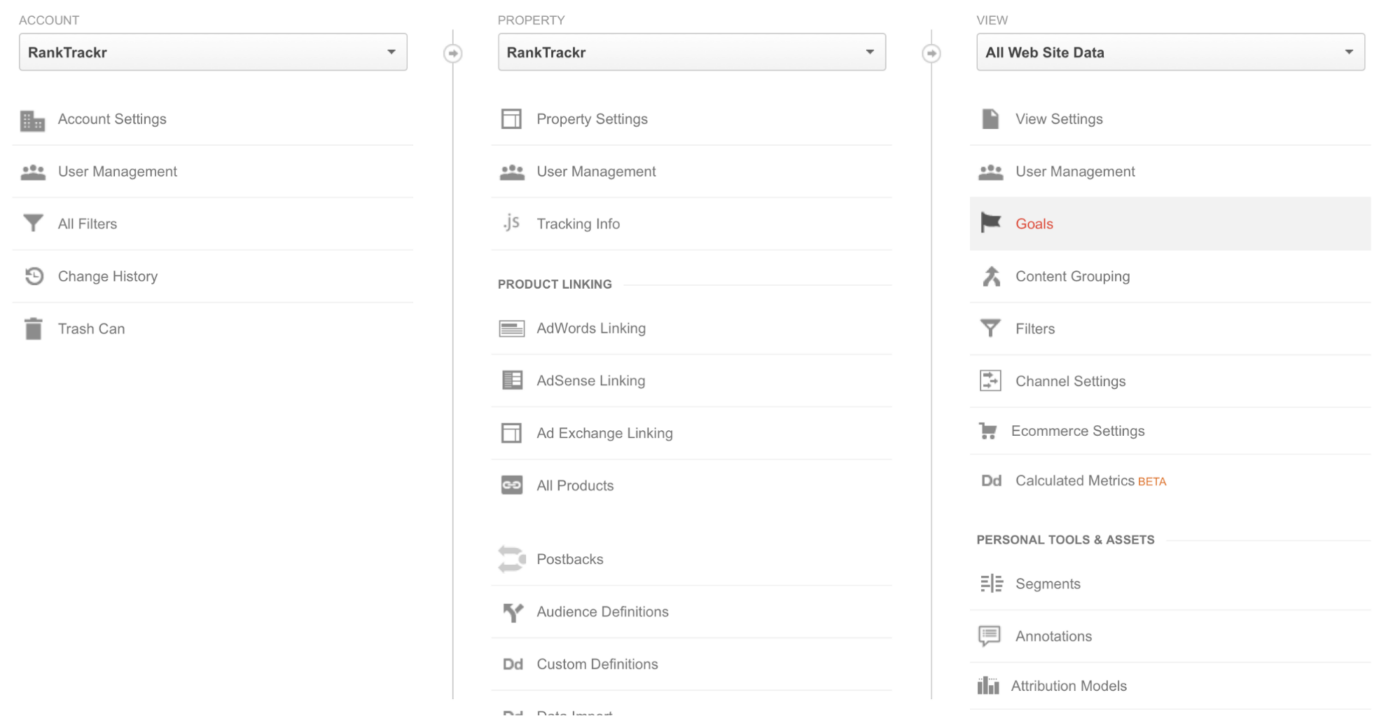Click the Account Settings building icon
This screenshot has height=716, width=1400.
[33, 120]
